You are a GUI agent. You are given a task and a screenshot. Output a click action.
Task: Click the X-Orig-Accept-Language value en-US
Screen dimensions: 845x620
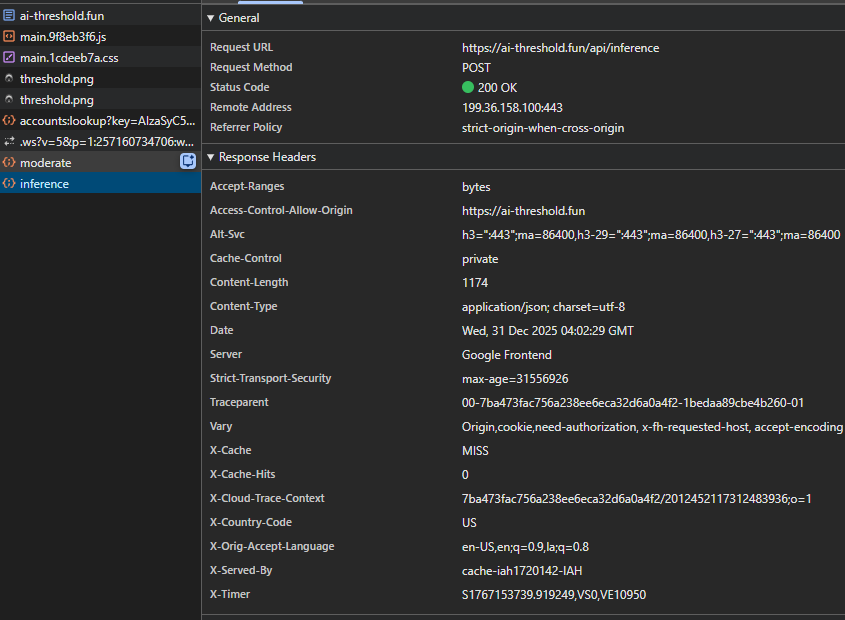pos(525,547)
